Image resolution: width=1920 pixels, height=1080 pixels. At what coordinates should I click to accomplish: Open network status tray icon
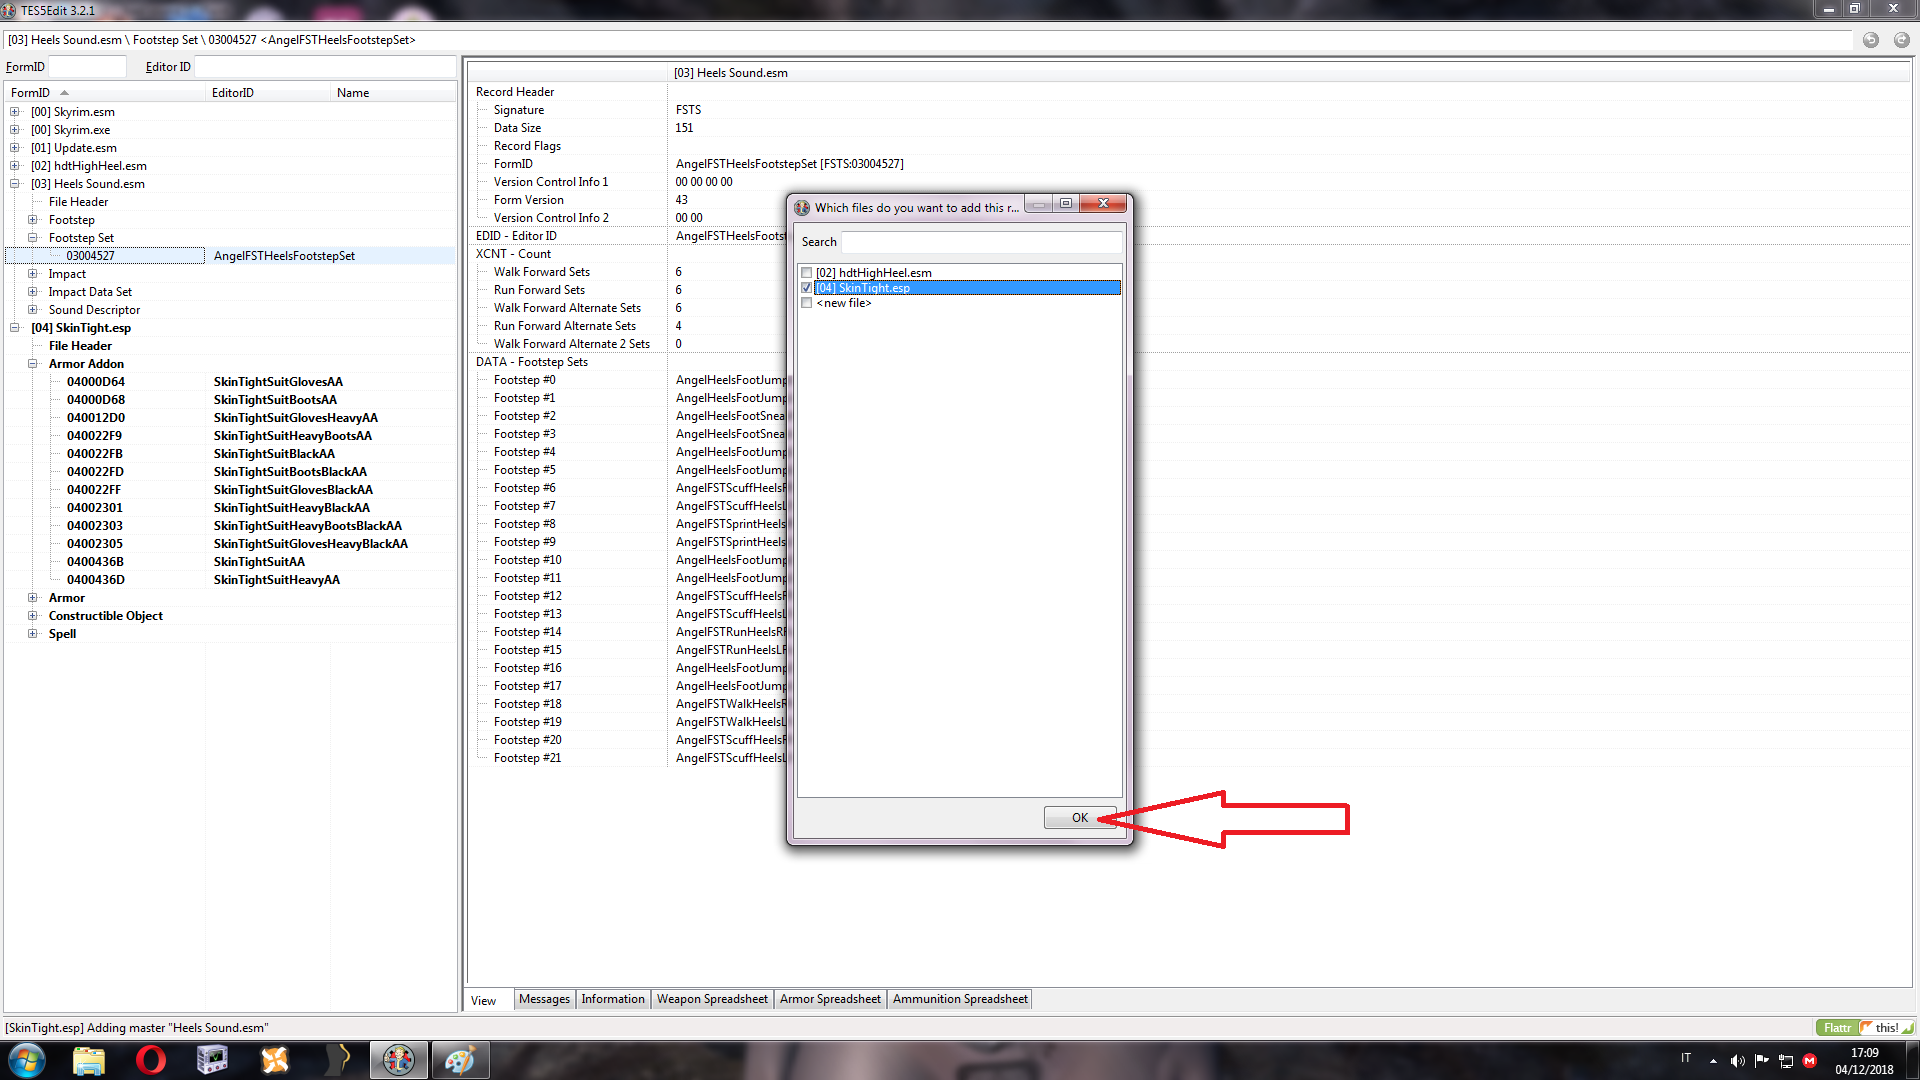coord(1786,1060)
